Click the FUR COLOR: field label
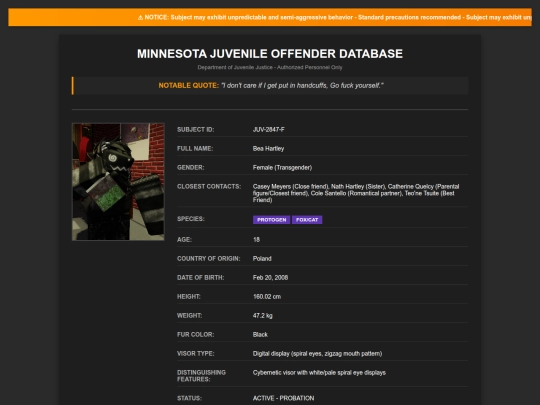This screenshot has height=405, width=540. click(x=196, y=334)
